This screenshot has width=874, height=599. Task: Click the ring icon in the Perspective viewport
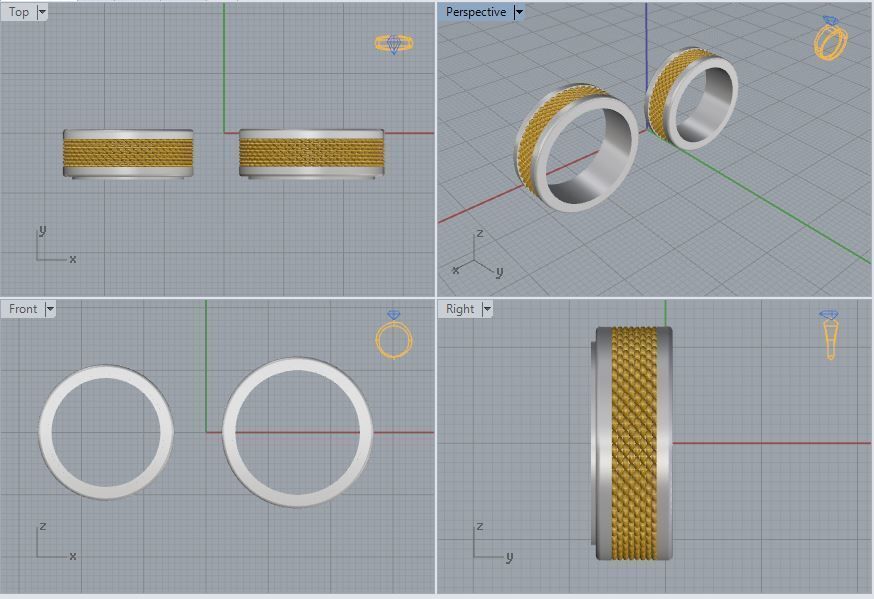click(831, 37)
